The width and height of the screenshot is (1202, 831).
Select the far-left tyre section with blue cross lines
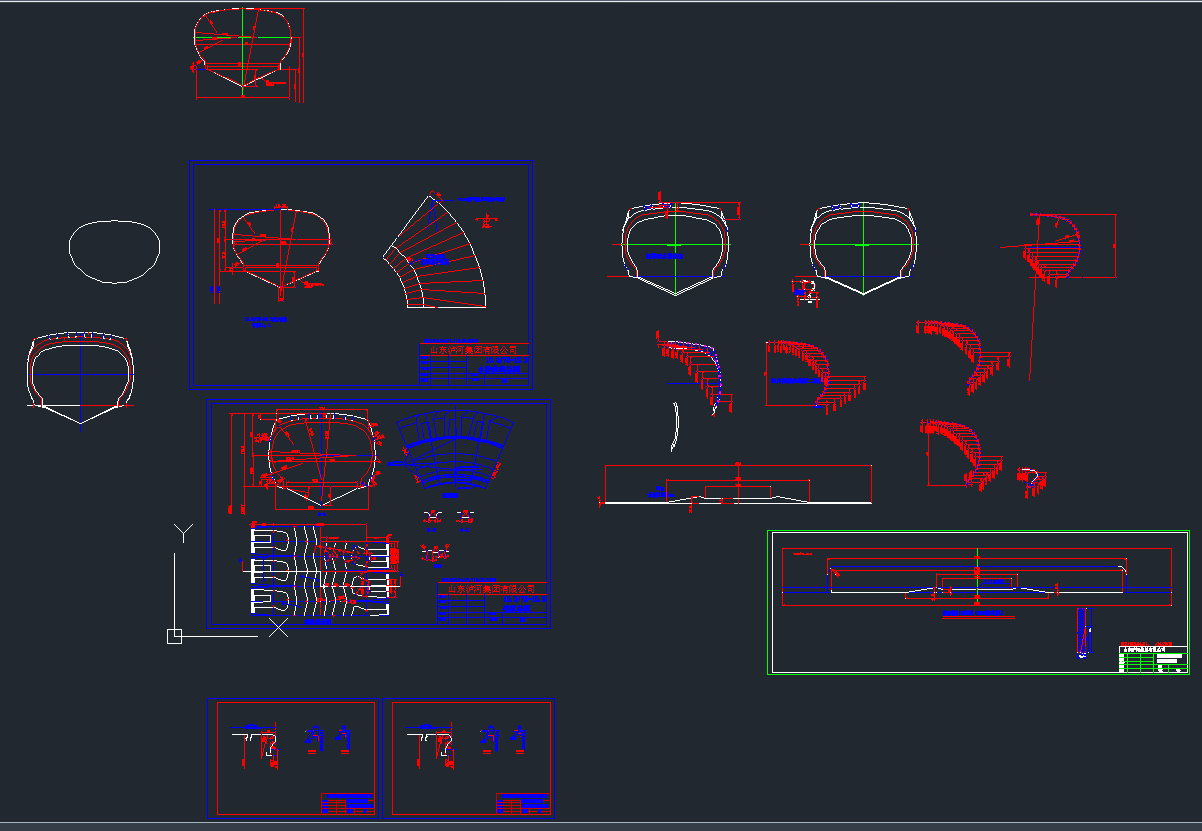tap(80, 377)
